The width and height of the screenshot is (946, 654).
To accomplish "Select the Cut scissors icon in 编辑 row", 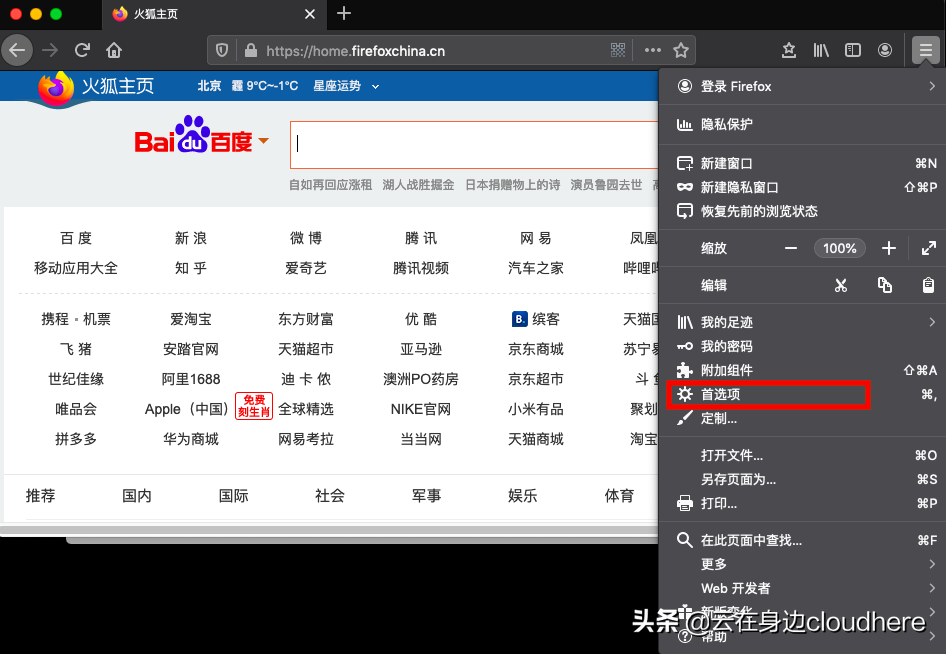I will pos(842,285).
